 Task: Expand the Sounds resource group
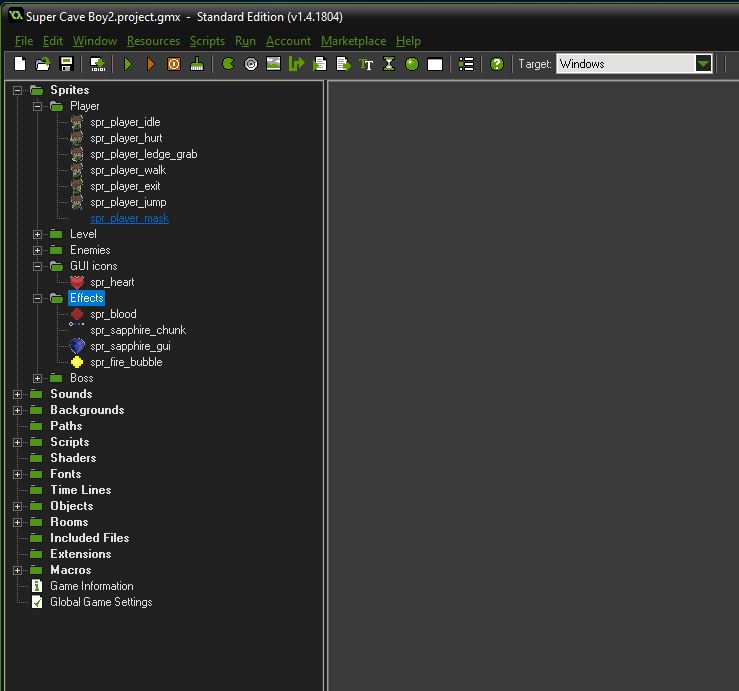click(18, 394)
